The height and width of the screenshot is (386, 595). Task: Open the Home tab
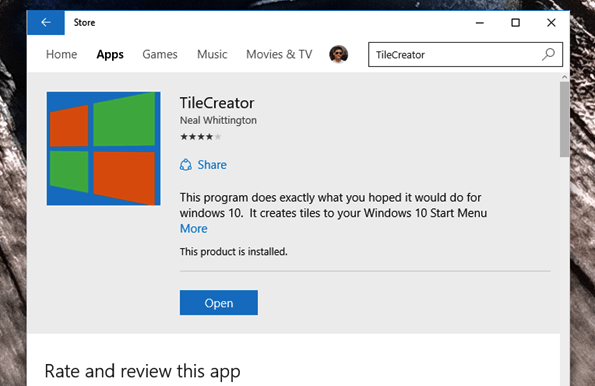[x=61, y=54]
